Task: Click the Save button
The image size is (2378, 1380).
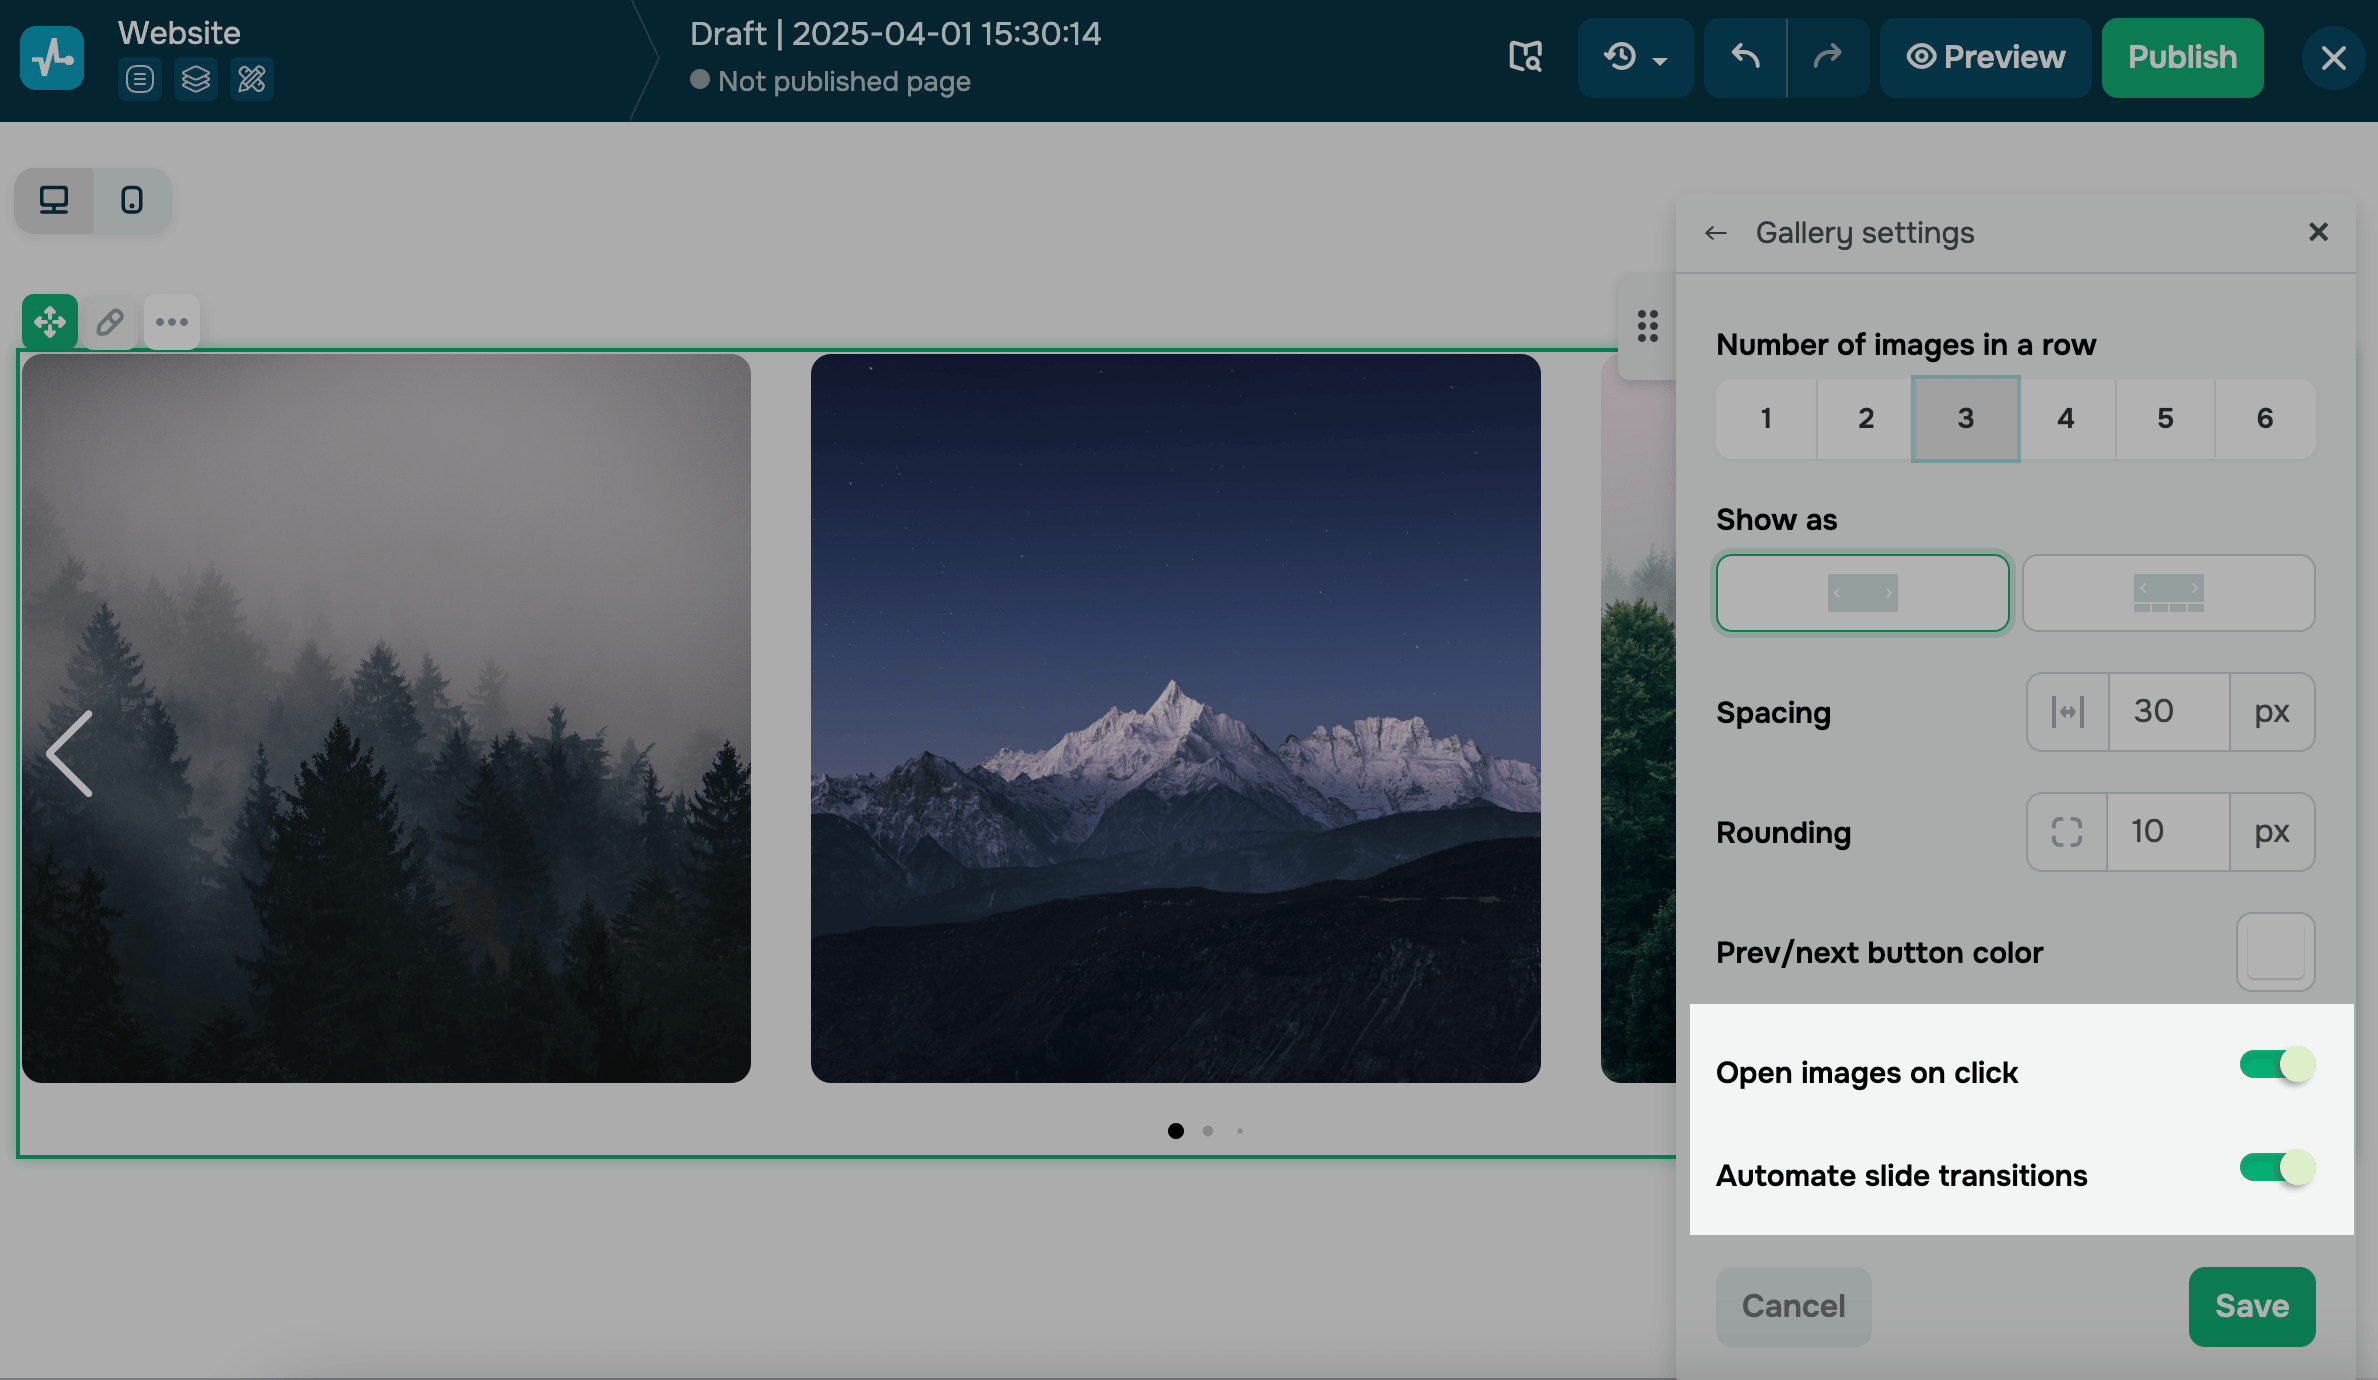Action: click(2251, 1306)
